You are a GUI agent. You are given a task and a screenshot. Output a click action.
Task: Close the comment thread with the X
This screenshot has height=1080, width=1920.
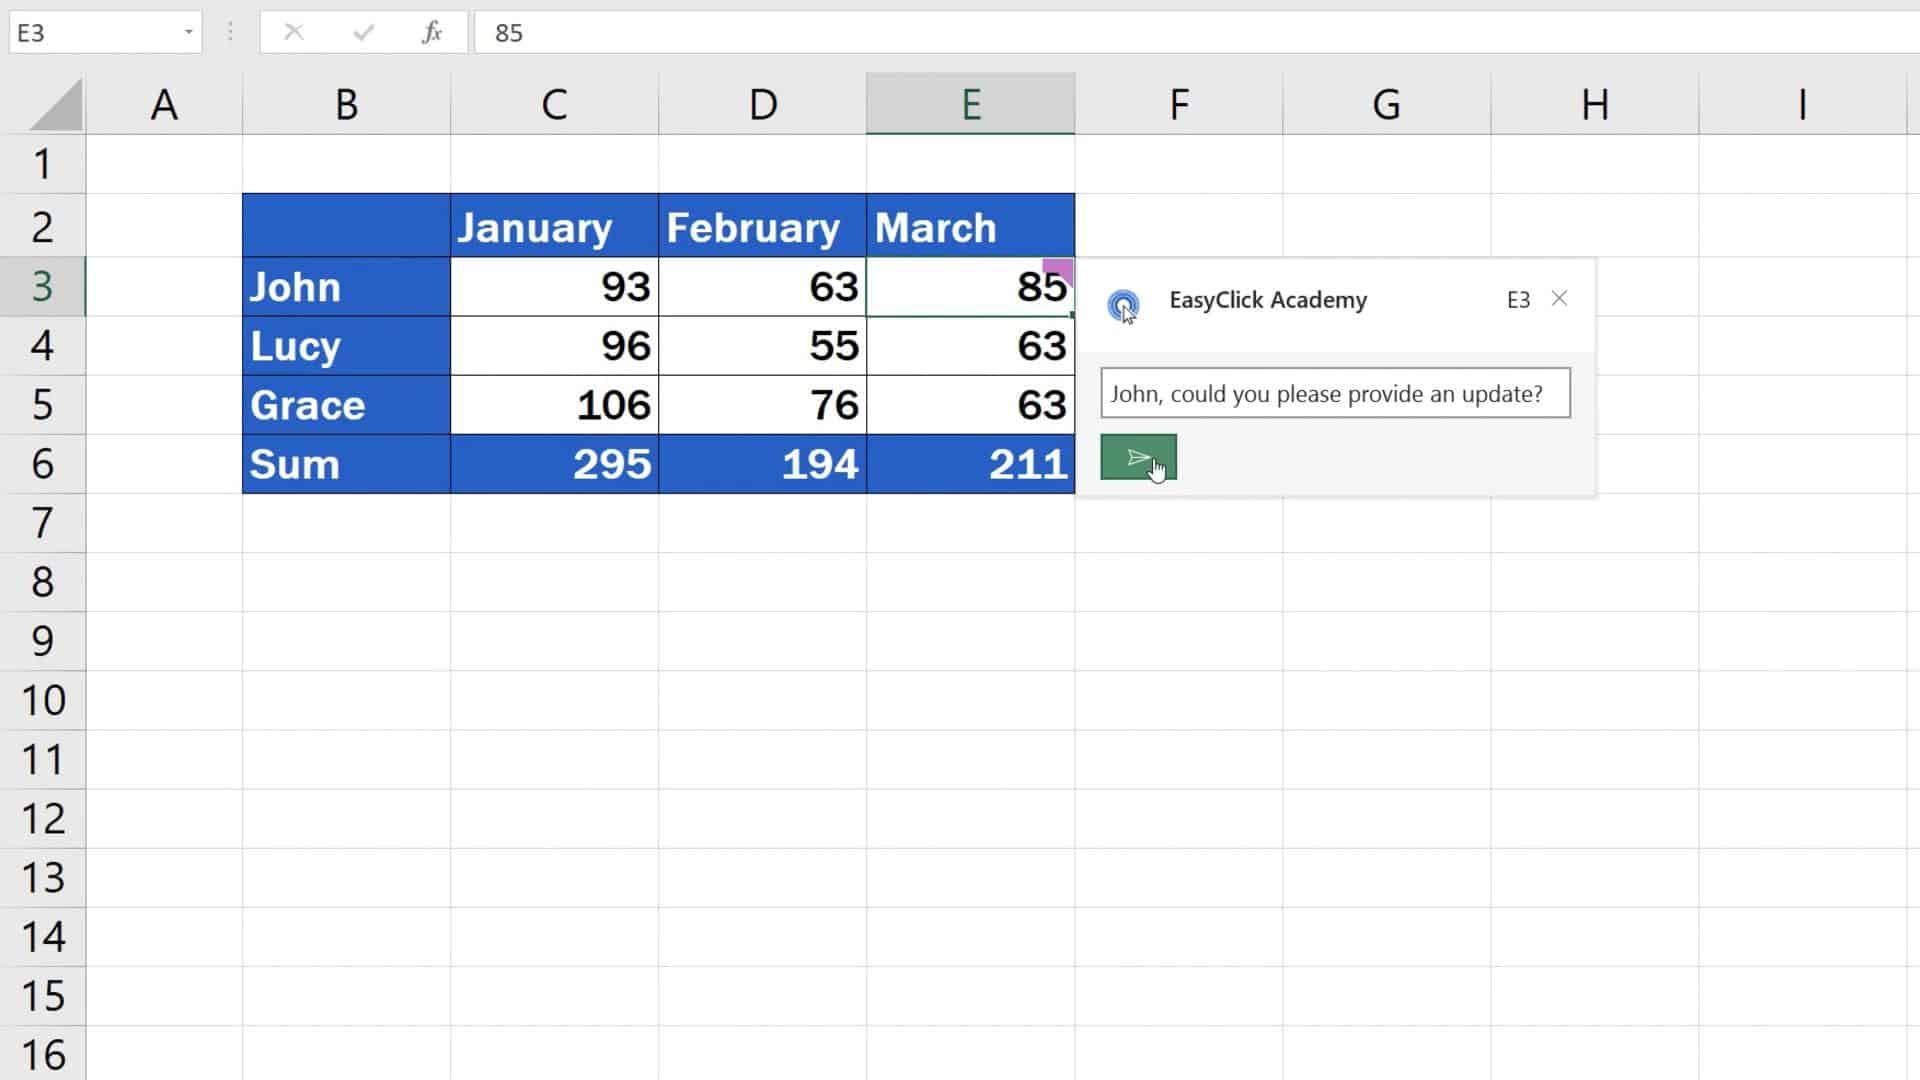1559,298
